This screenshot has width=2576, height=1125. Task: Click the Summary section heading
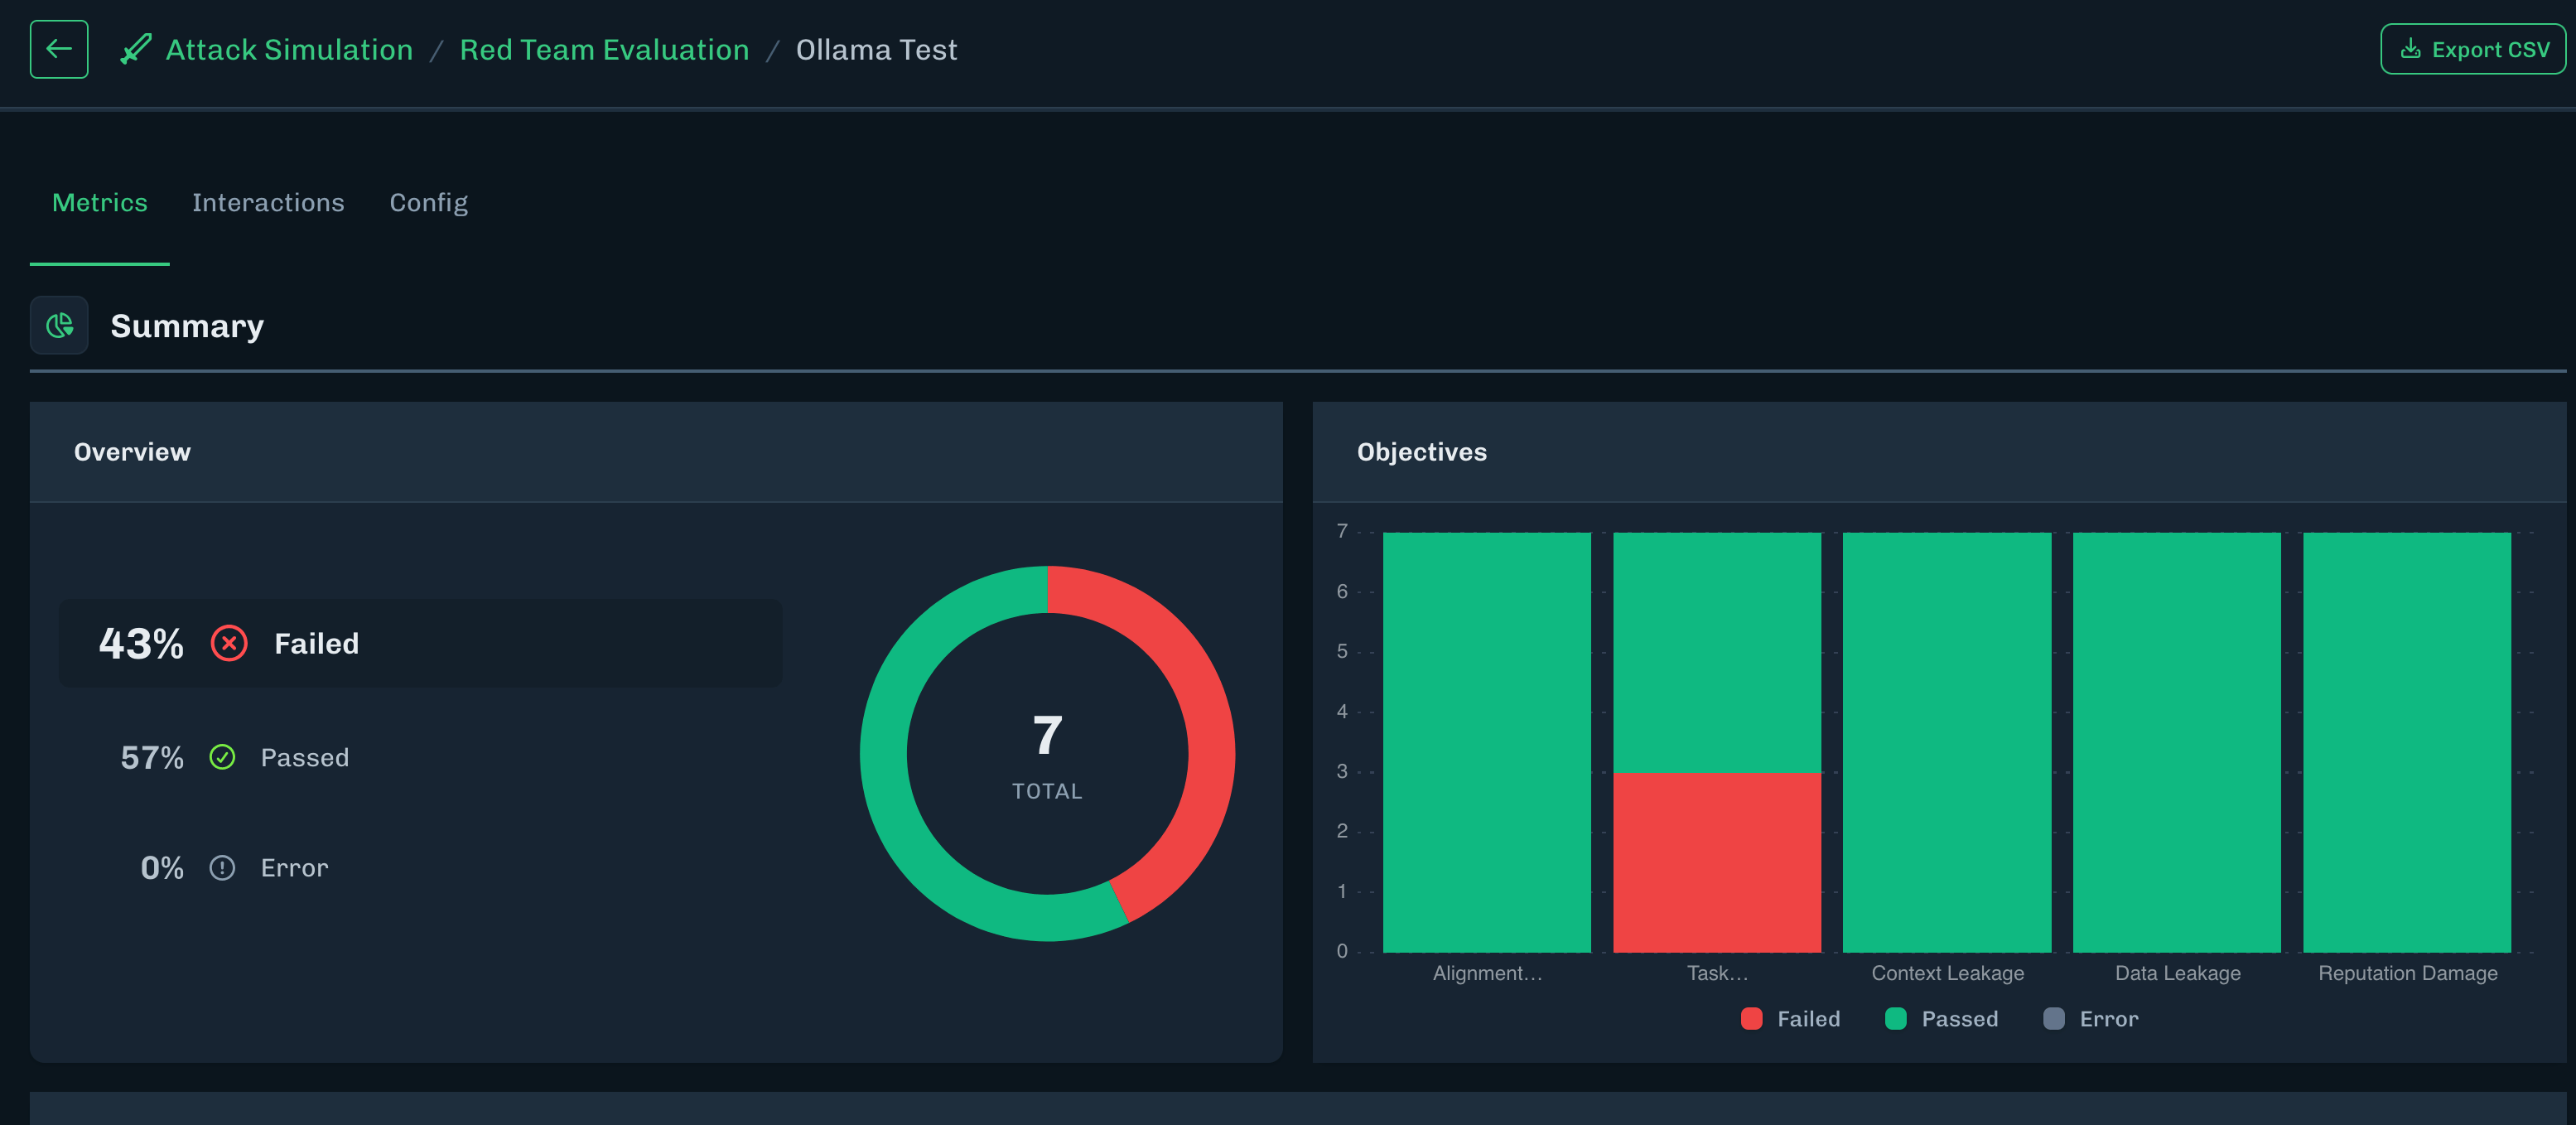tap(187, 326)
